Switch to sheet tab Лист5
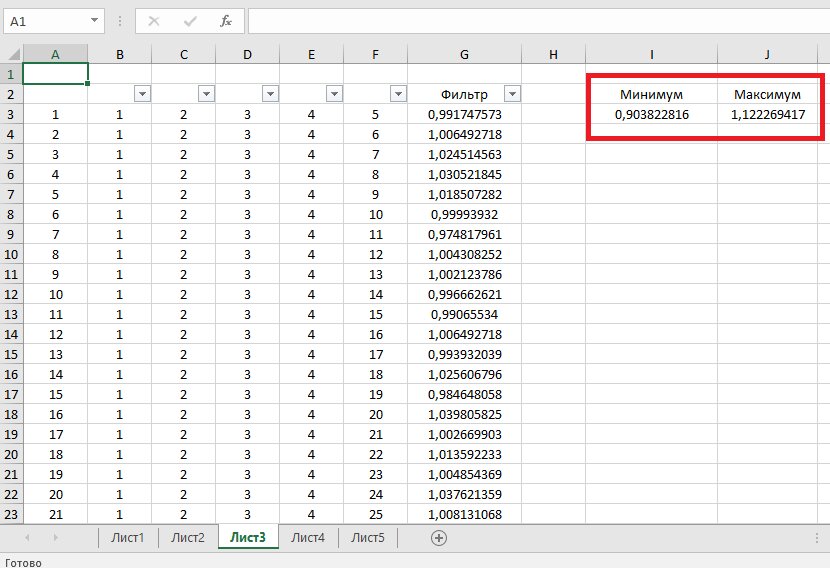The height and width of the screenshot is (568, 830). coord(367,538)
